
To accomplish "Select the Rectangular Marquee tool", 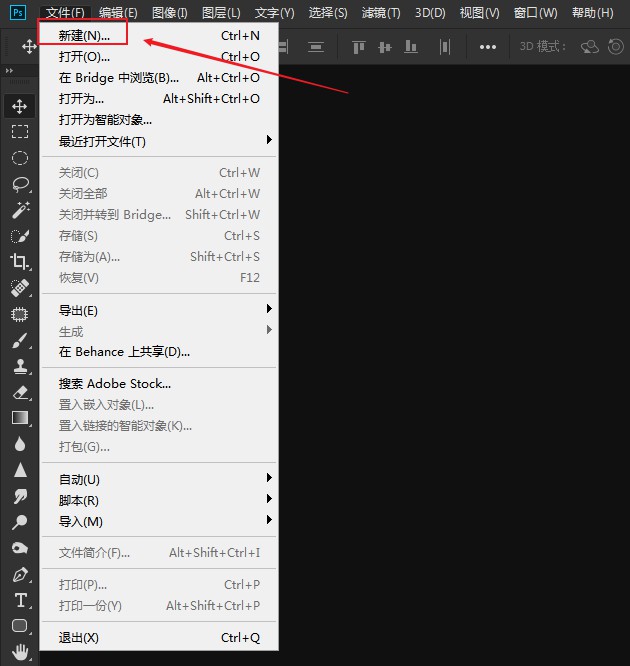I will pyautogui.click(x=20, y=132).
